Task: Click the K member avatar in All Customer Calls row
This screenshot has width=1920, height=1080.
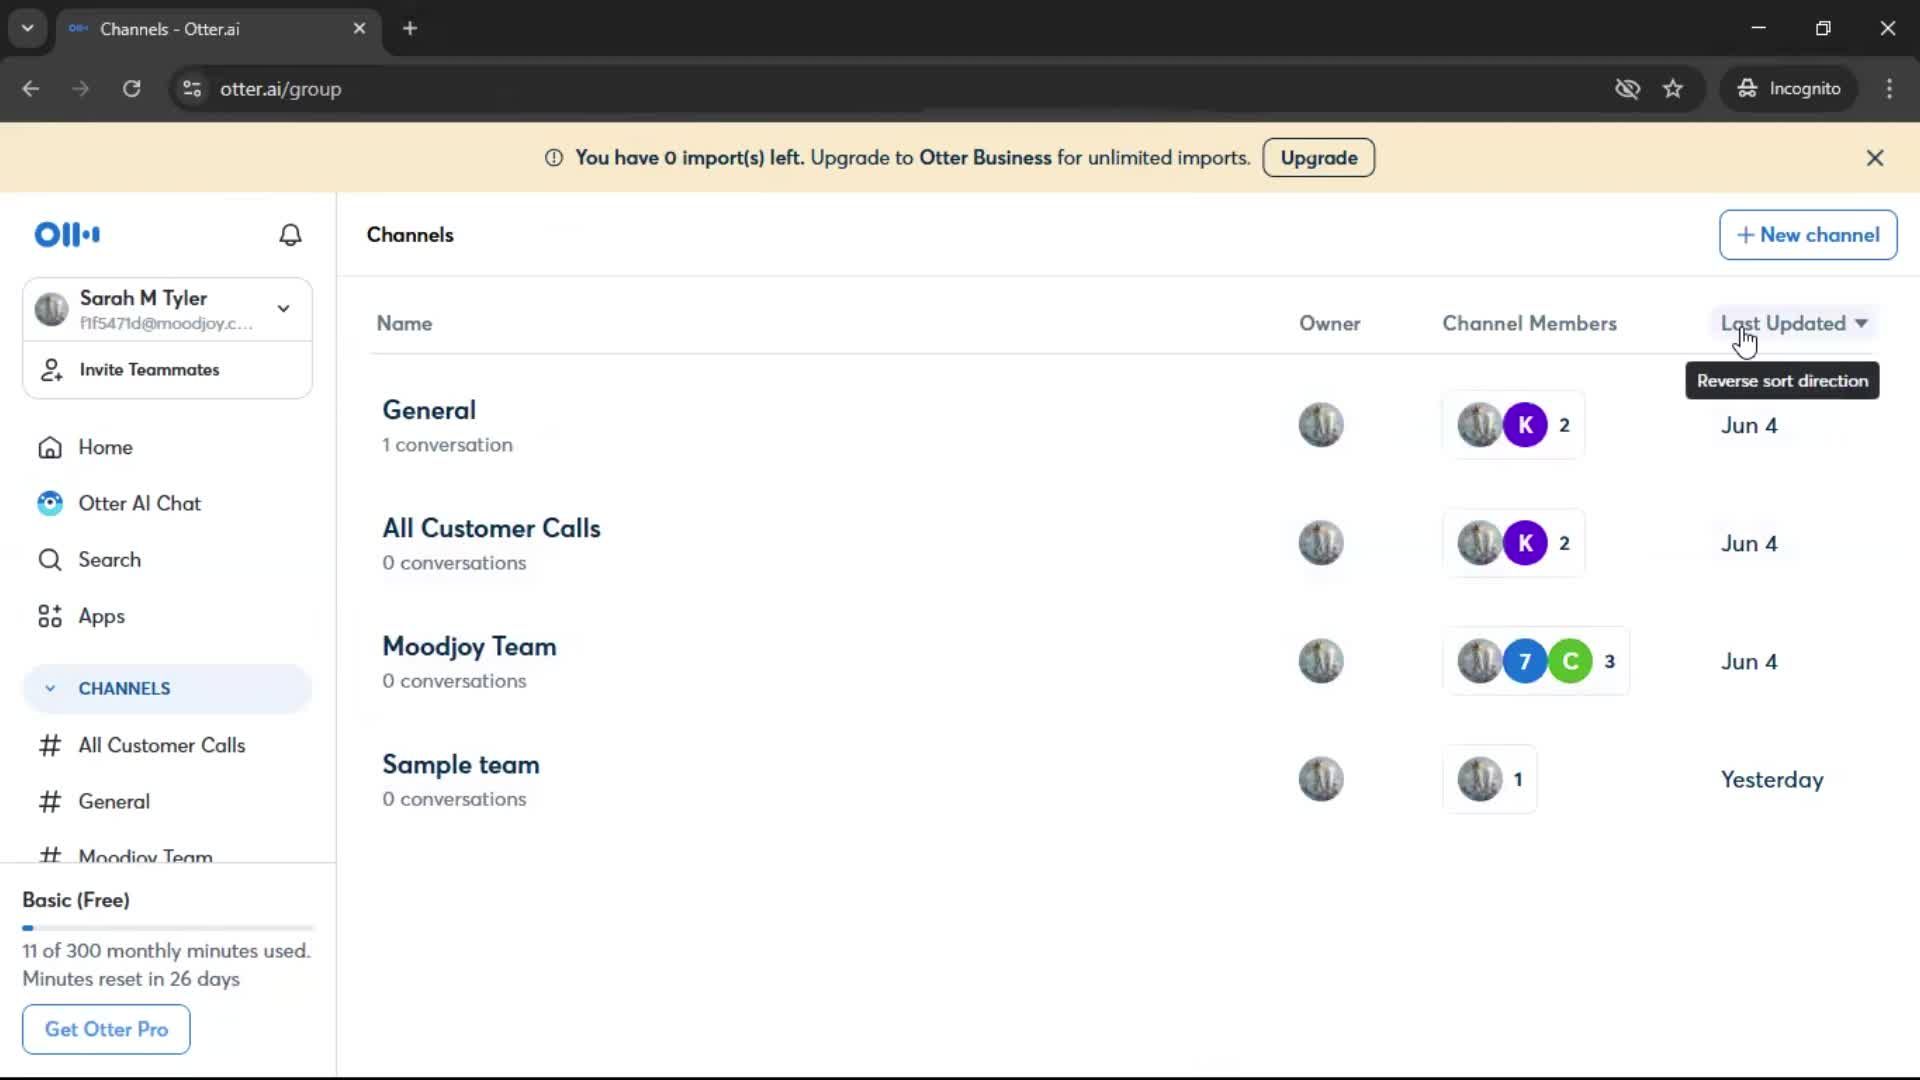Action: coord(1525,543)
